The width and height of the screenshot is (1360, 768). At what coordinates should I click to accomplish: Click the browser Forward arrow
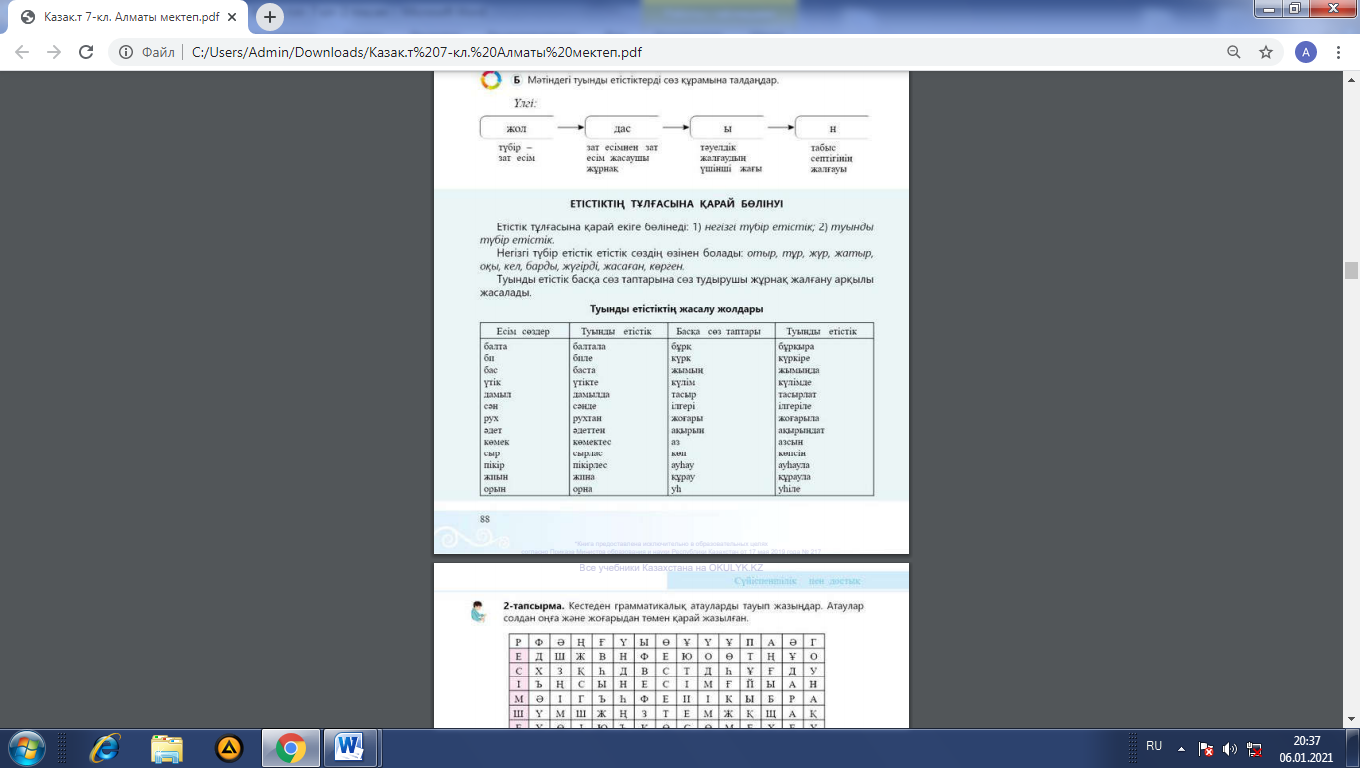pyautogui.click(x=54, y=52)
